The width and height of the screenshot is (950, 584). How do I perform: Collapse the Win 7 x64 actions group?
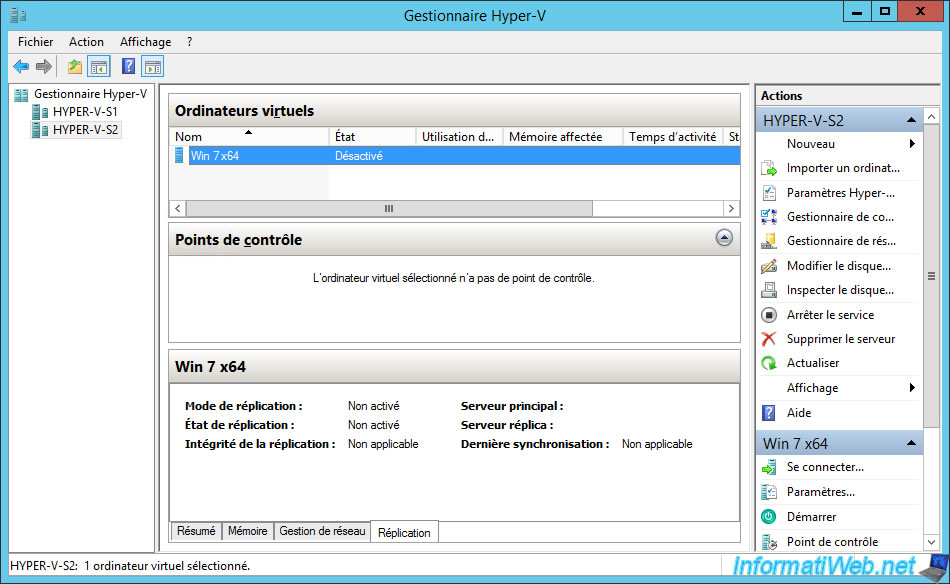911,443
